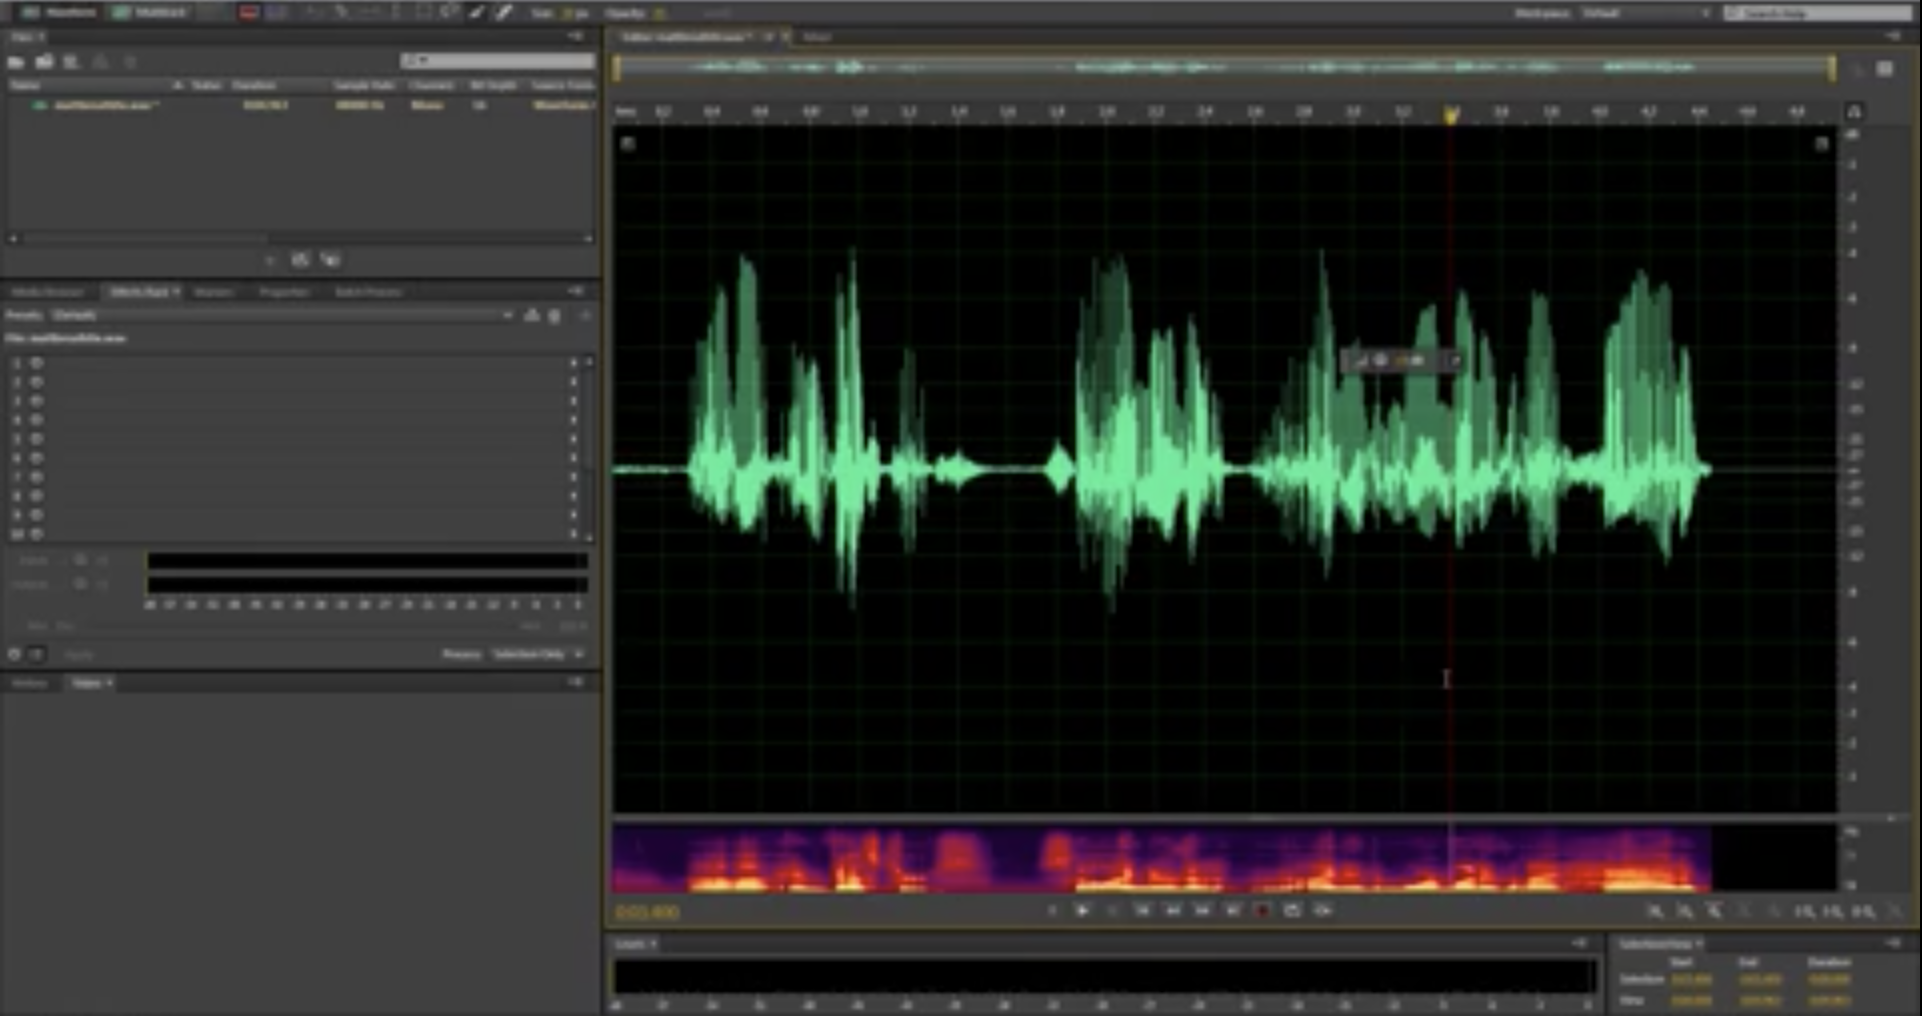This screenshot has height=1016, width=1922.
Task: Click the Apply button in Effects Rack
Action: coord(80,654)
